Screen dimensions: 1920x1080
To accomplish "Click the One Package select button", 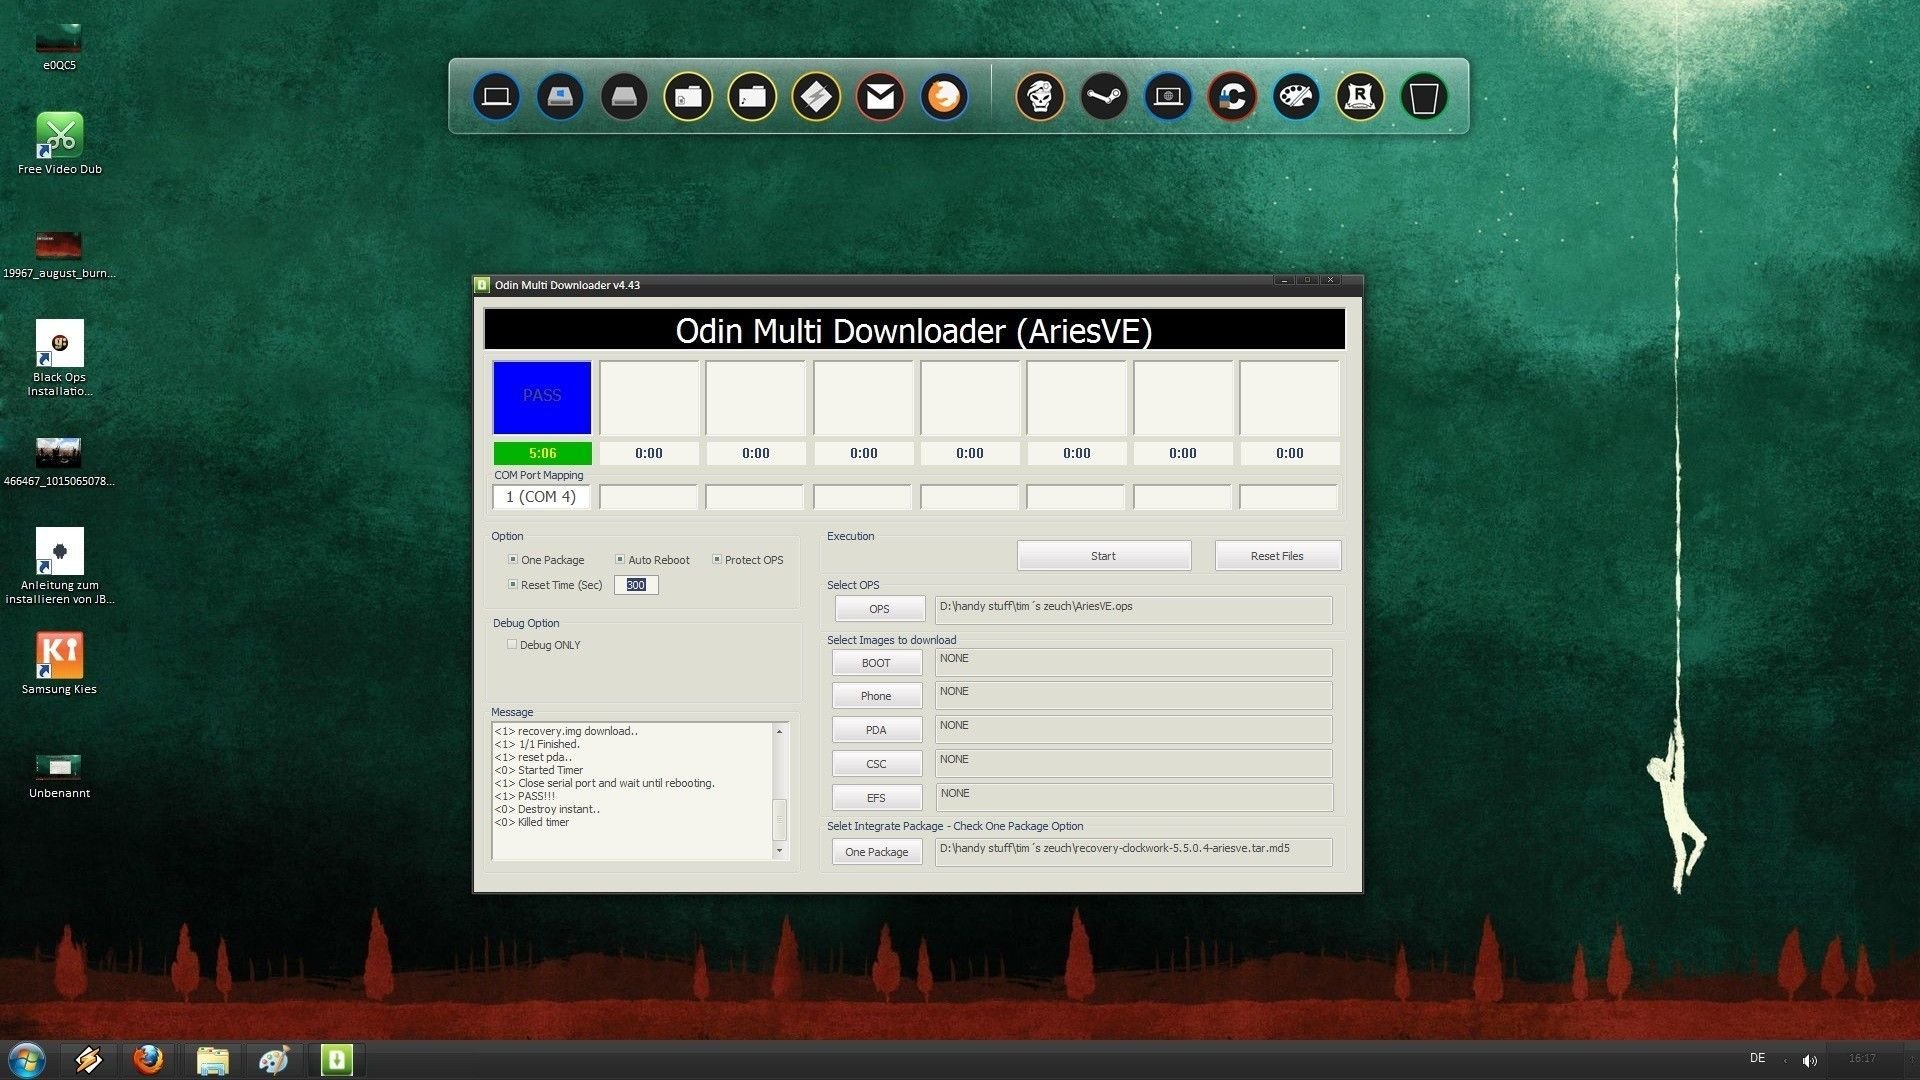I will point(876,852).
